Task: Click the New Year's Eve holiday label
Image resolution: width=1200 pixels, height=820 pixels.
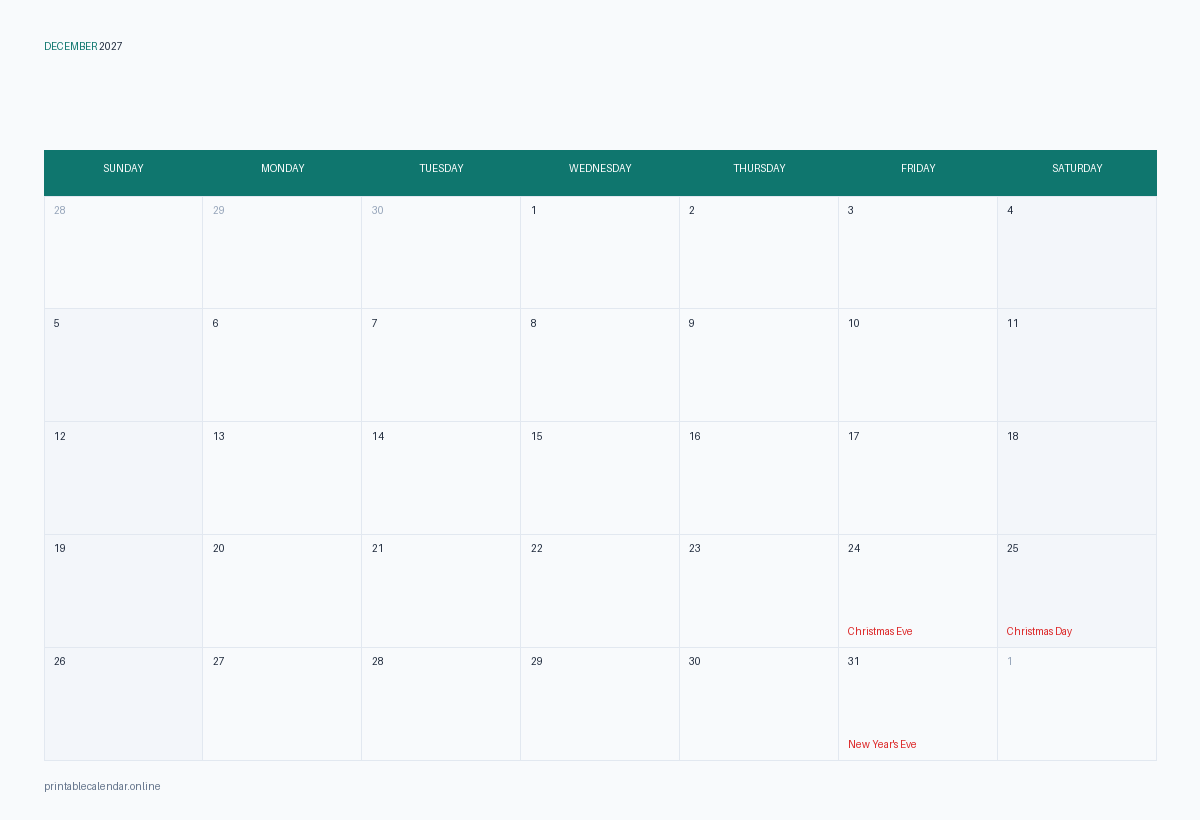Action: [882, 744]
